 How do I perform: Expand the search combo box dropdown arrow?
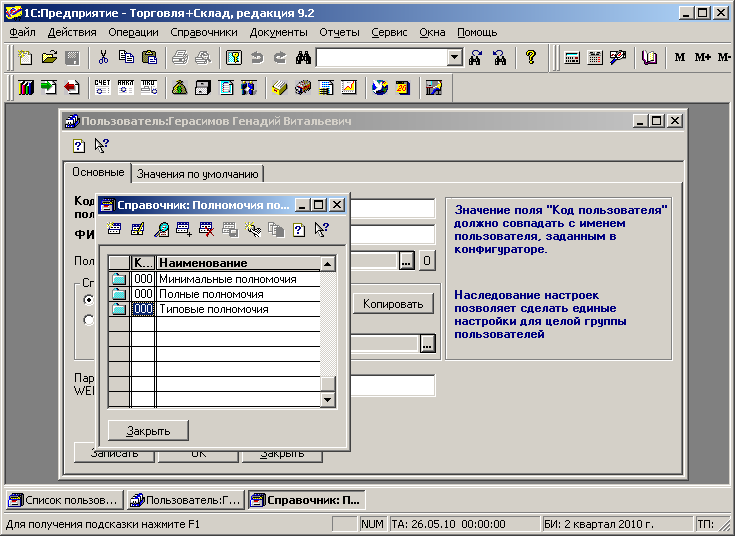pos(454,58)
